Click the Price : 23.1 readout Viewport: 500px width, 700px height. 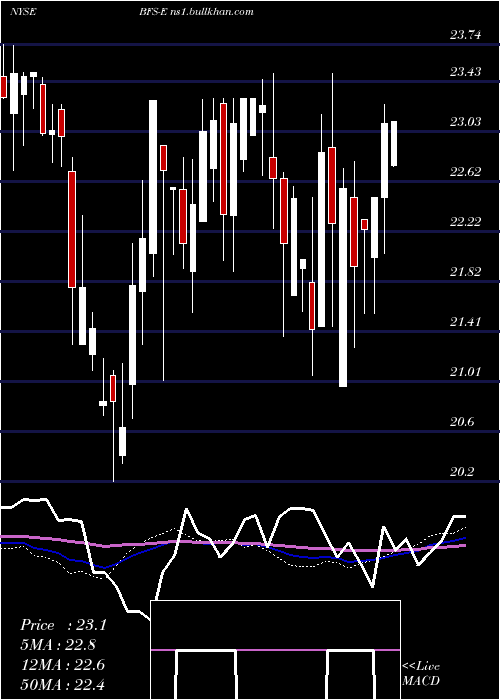(x=63, y=625)
